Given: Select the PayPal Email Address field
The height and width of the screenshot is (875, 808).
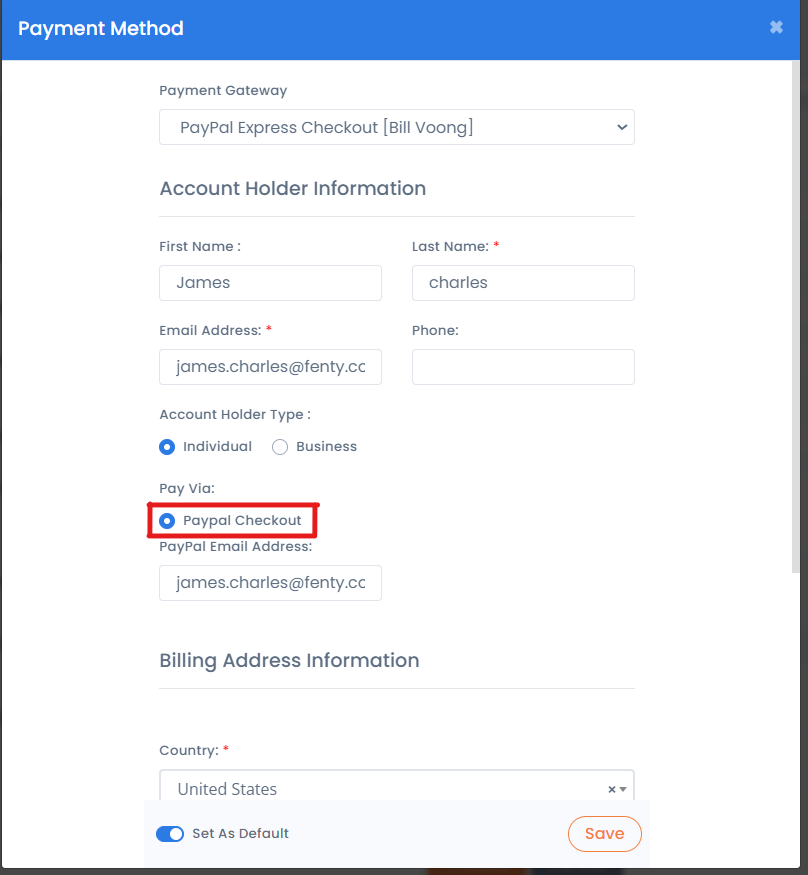Looking at the screenshot, I should coord(270,583).
